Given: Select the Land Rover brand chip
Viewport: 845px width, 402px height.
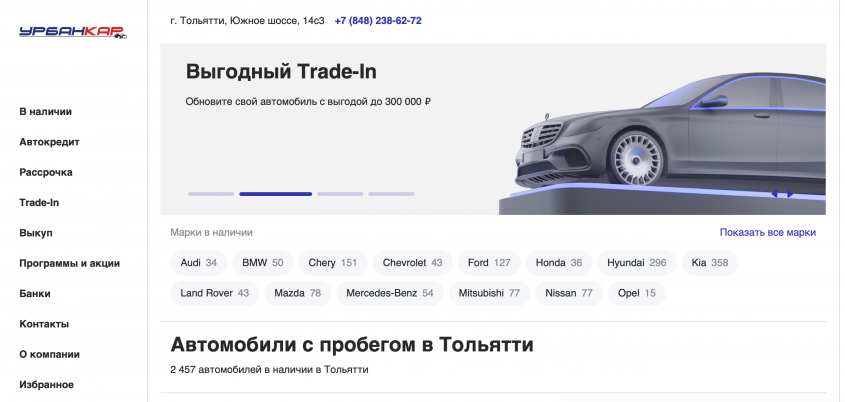Looking at the screenshot, I should [x=215, y=293].
